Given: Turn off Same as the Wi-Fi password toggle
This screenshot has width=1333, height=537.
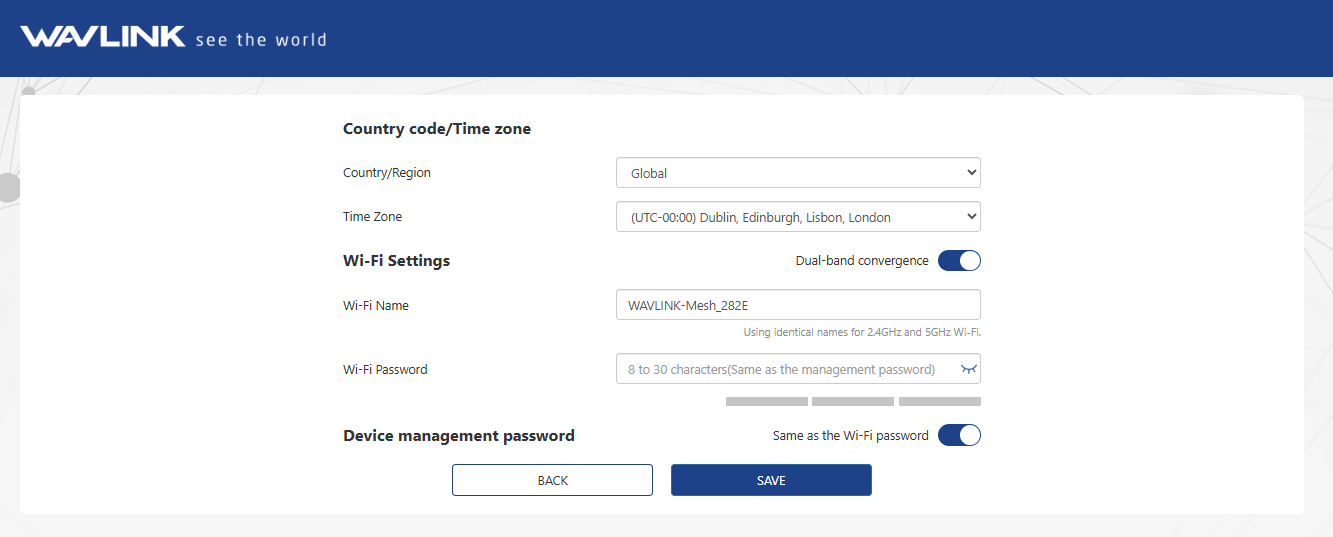Looking at the screenshot, I should pos(959,435).
